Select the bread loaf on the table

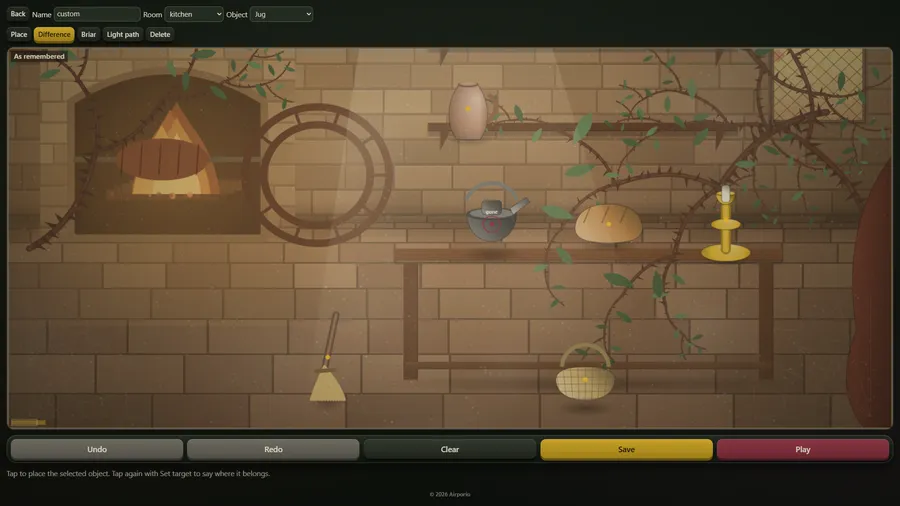[608, 224]
